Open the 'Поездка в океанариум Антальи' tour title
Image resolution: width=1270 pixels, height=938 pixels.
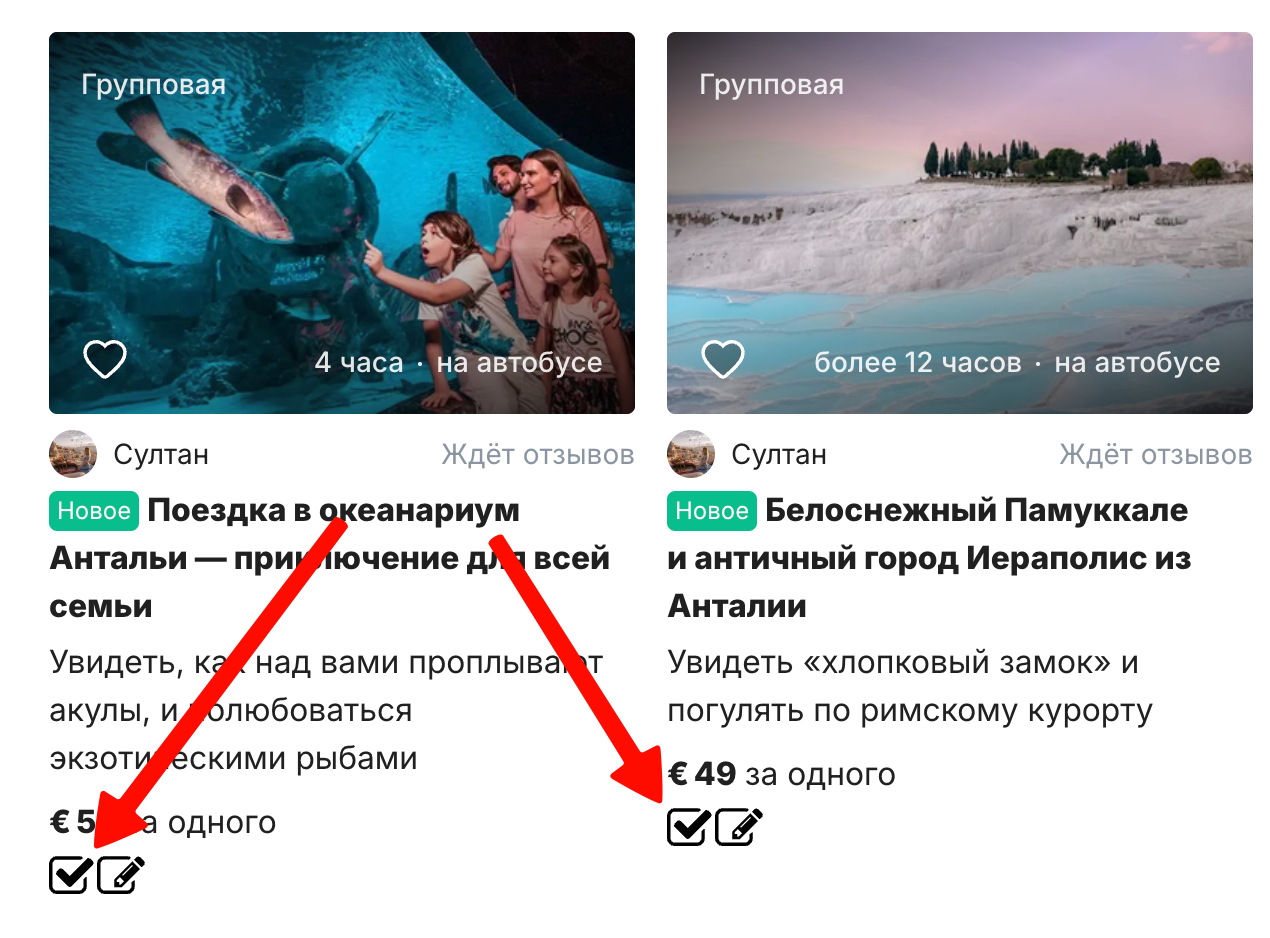pos(330,558)
